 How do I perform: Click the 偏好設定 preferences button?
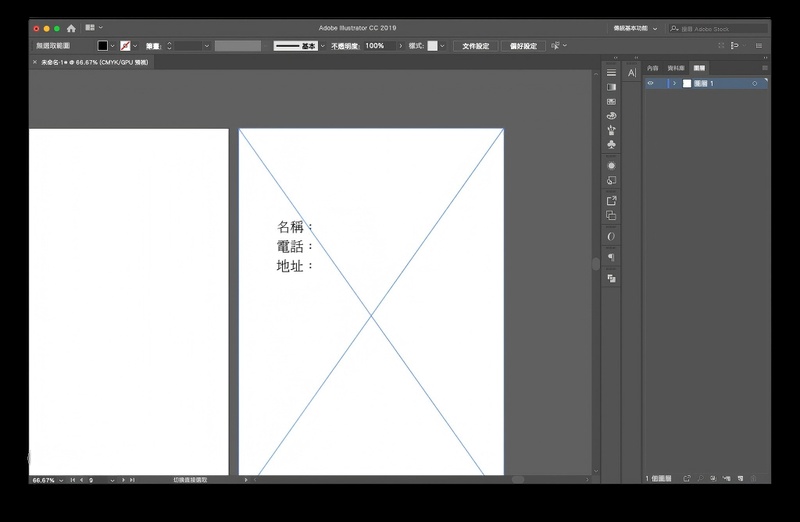tap(523, 46)
